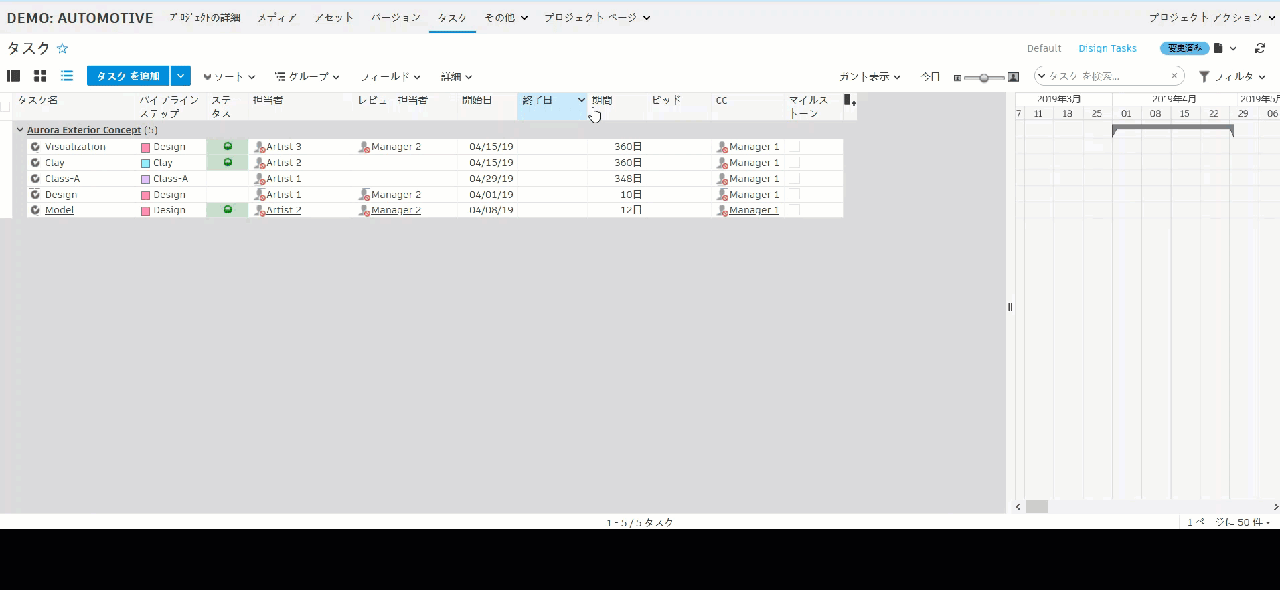Open the フィールド fields dropdown
The height and width of the screenshot is (590, 1280).
tap(390, 76)
